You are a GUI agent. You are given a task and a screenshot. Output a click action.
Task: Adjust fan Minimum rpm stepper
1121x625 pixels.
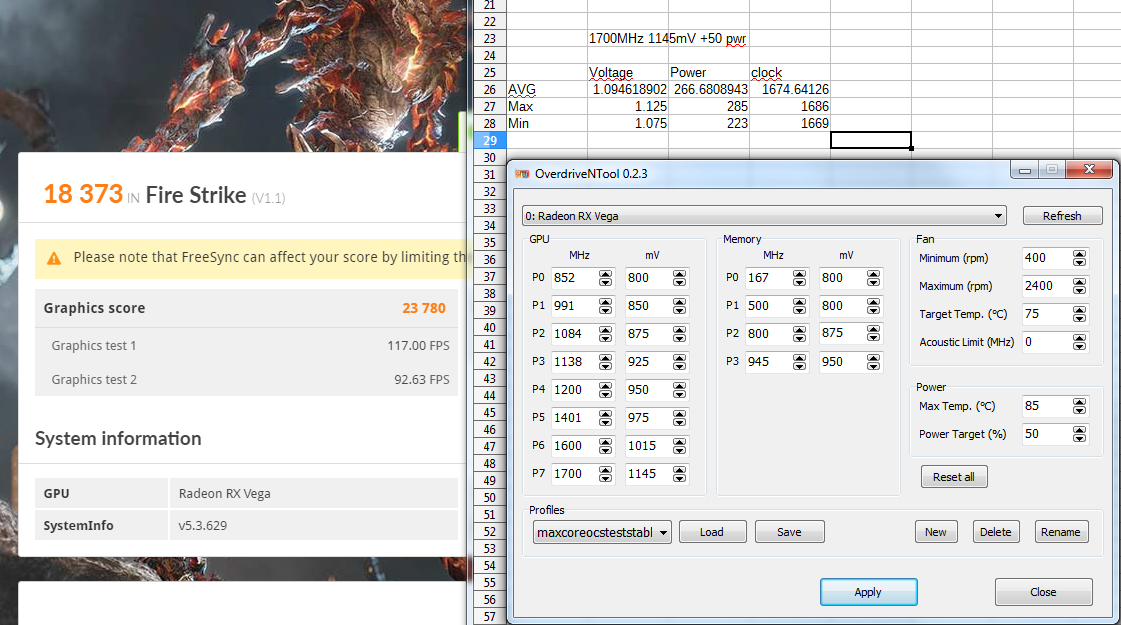coord(1080,257)
